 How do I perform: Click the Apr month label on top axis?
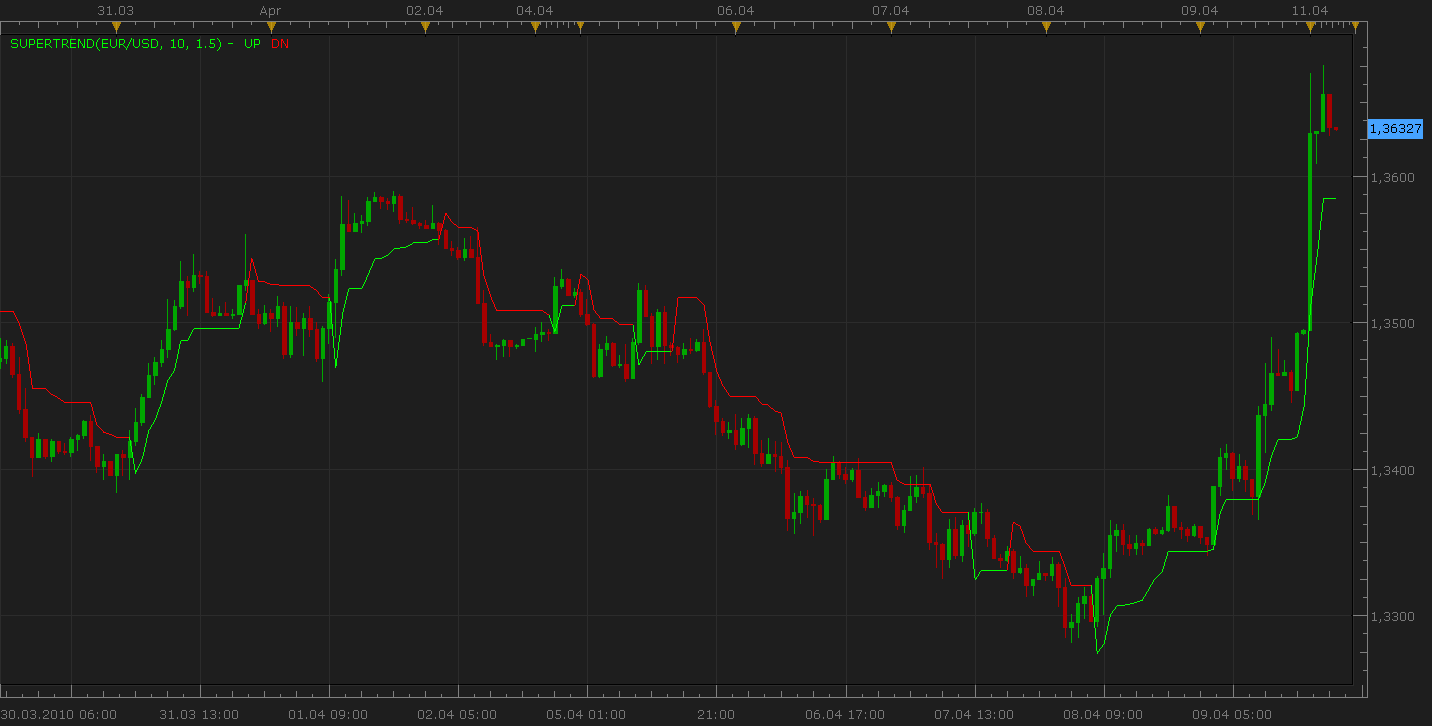coord(271,10)
